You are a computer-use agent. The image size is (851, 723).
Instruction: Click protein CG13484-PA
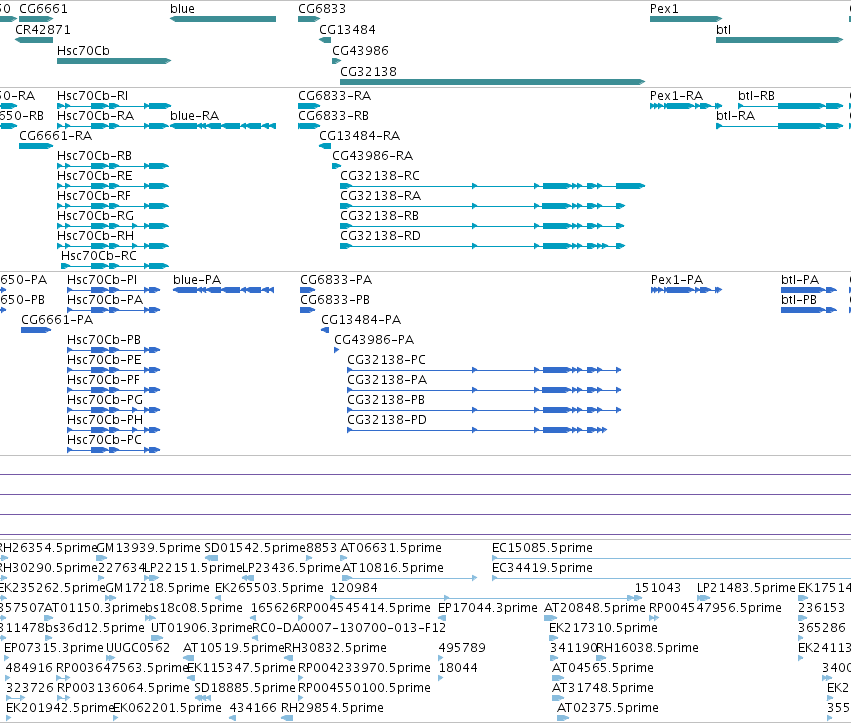pyautogui.click(x=325, y=331)
